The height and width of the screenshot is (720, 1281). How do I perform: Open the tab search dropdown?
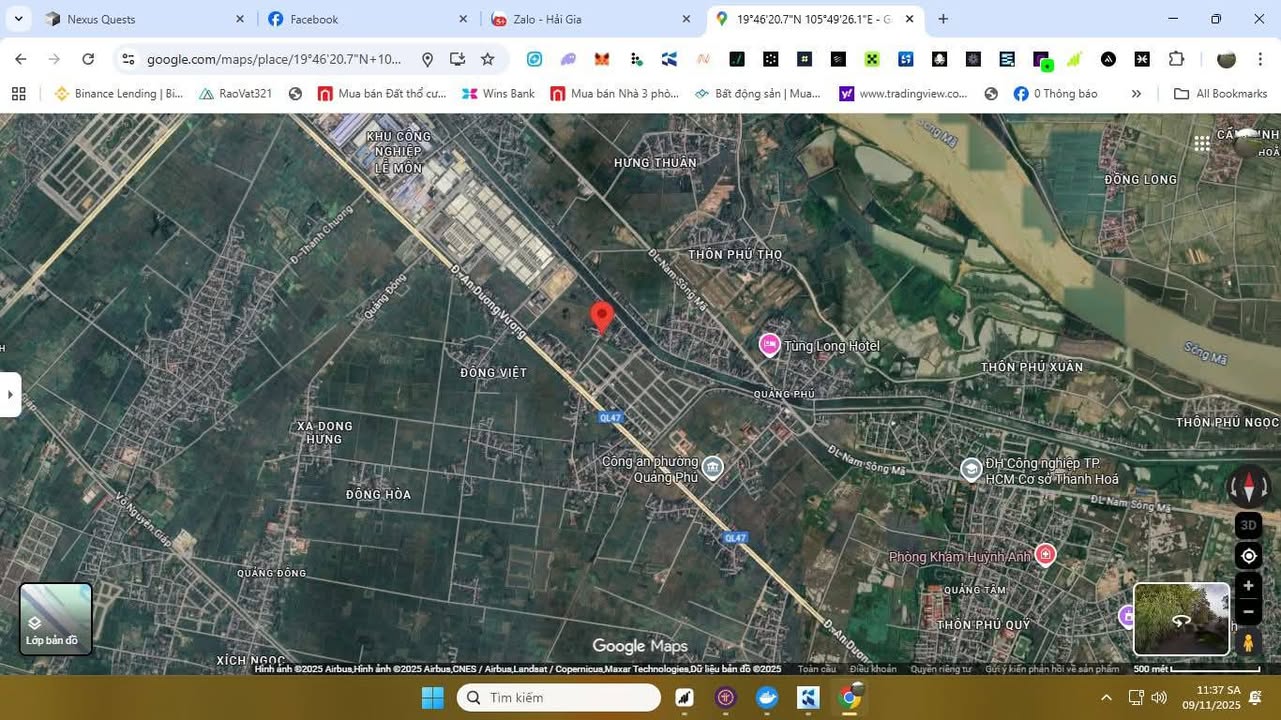click(x=18, y=19)
